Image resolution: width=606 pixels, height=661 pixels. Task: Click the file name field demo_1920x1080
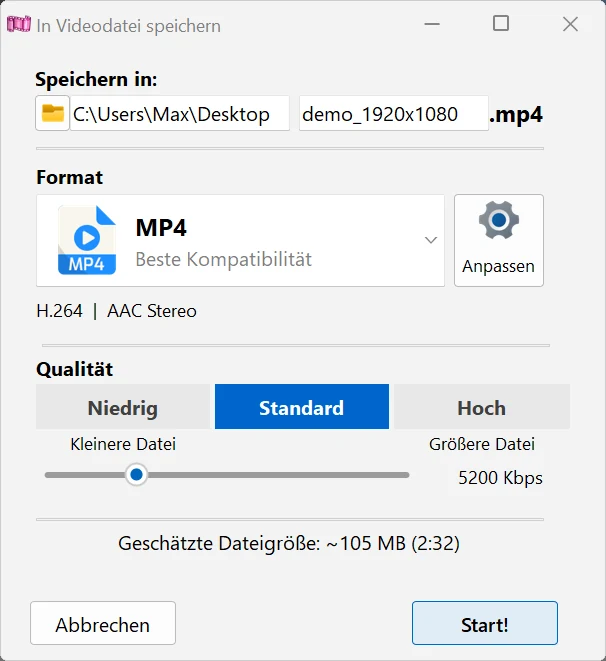pyautogui.click(x=394, y=113)
